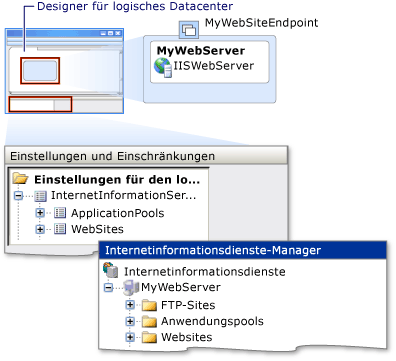Click the InternetInformationSer... list icon
Screen dimensions: 396x361
pos(40,196)
